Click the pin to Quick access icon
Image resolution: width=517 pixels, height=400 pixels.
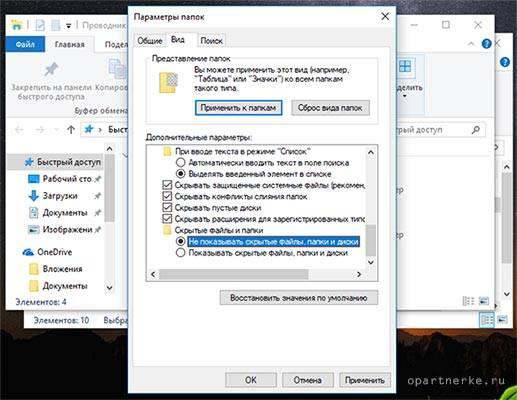[x=51, y=69]
